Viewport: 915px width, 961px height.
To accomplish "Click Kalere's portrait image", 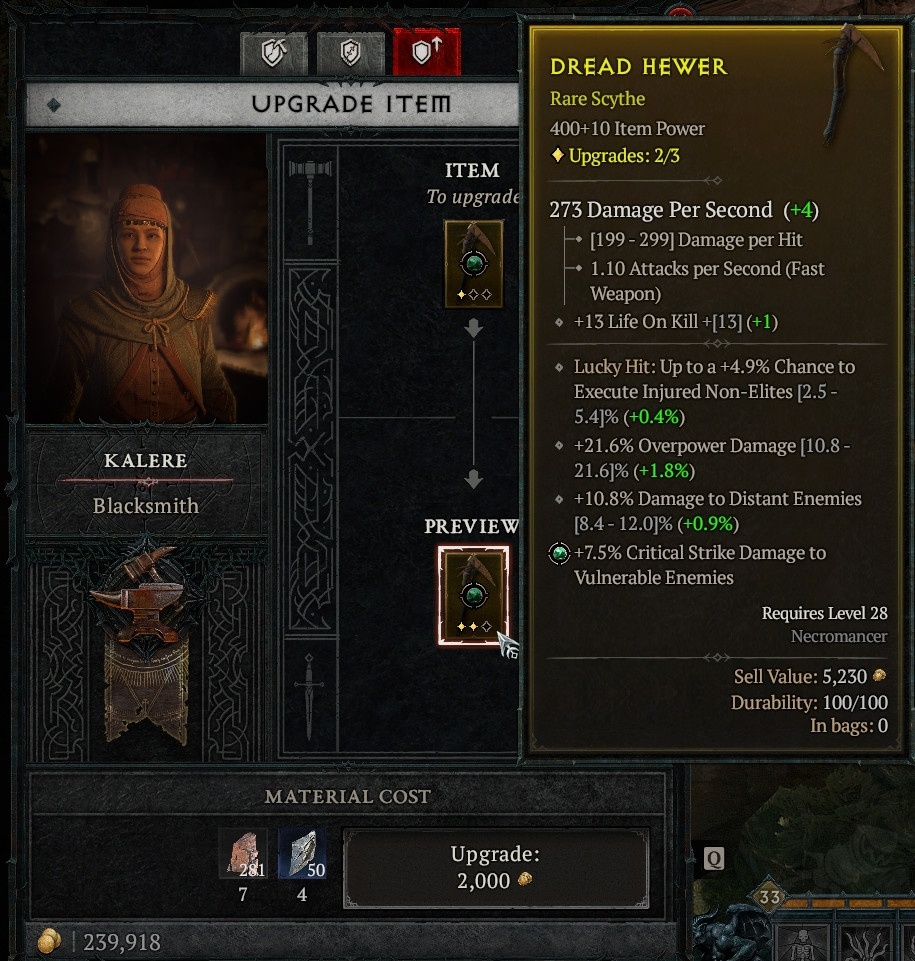I will [146, 279].
